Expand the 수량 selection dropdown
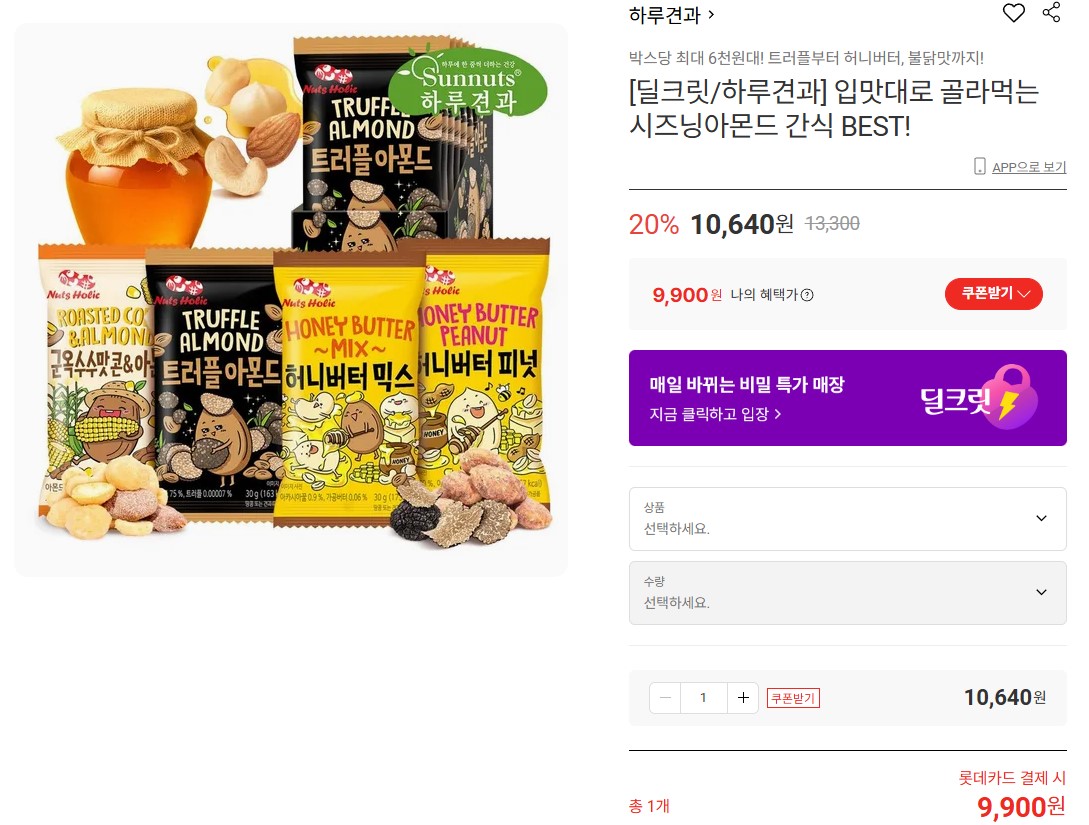Image resolution: width=1089 pixels, height=825 pixels. 847,593
